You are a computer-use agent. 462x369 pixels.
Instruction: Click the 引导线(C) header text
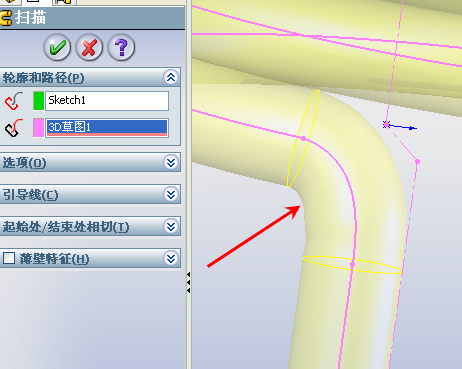(x=30, y=195)
